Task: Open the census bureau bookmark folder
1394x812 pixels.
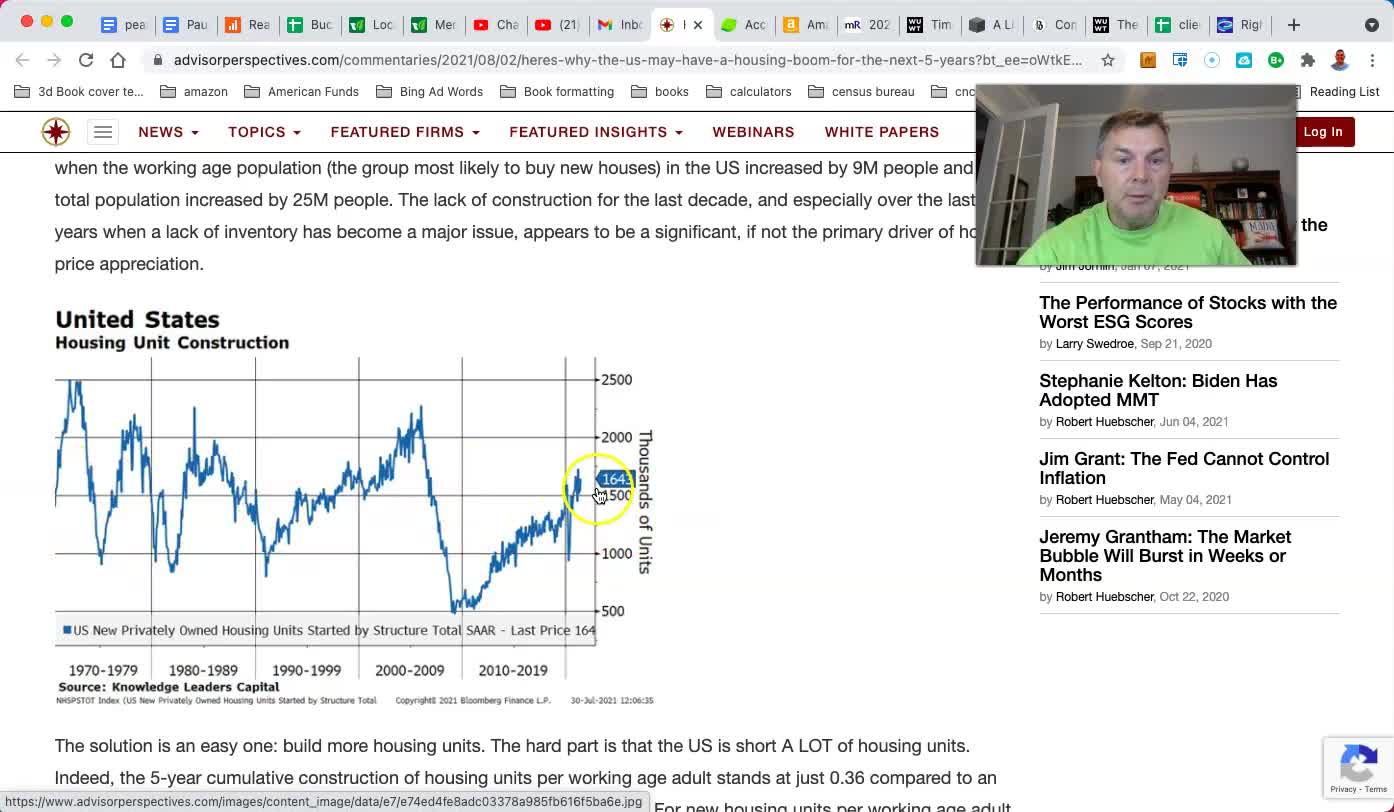Action: pyautogui.click(x=861, y=92)
